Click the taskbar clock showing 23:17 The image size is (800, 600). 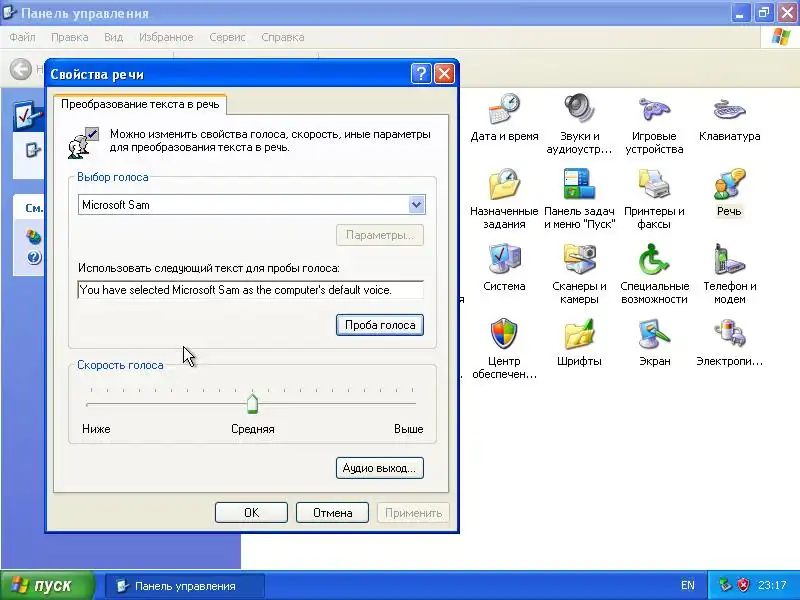tap(772, 585)
